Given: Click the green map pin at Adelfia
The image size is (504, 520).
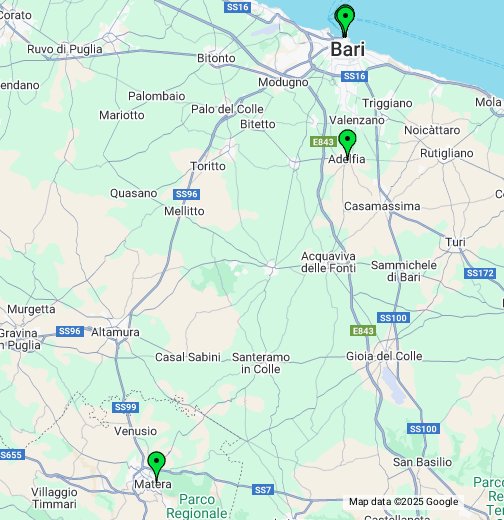Looking at the screenshot, I should 347,143.
